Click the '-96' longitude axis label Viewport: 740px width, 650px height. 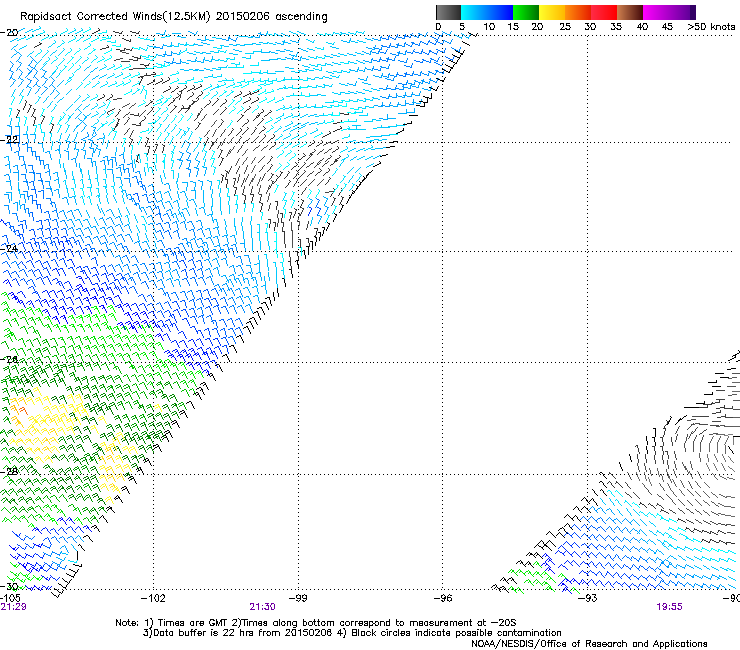(x=443, y=598)
